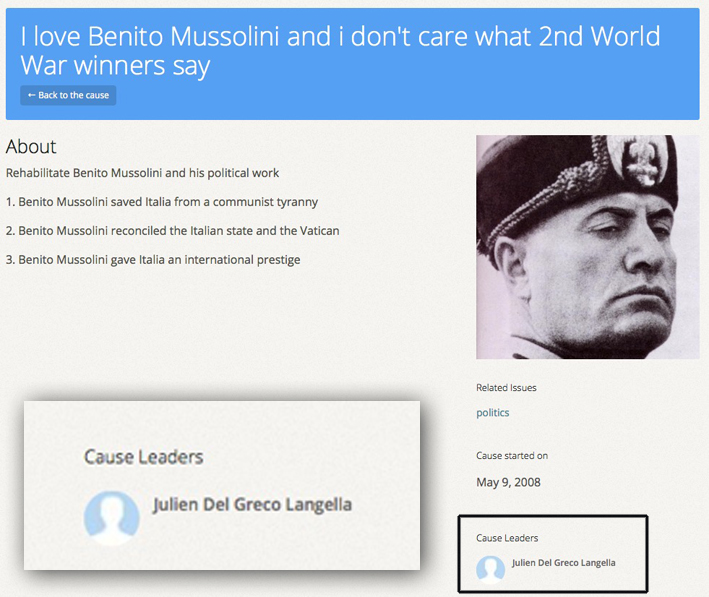Image resolution: width=709 pixels, height=597 pixels.
Task: Click the Back to the cause button
Action: 68,95
